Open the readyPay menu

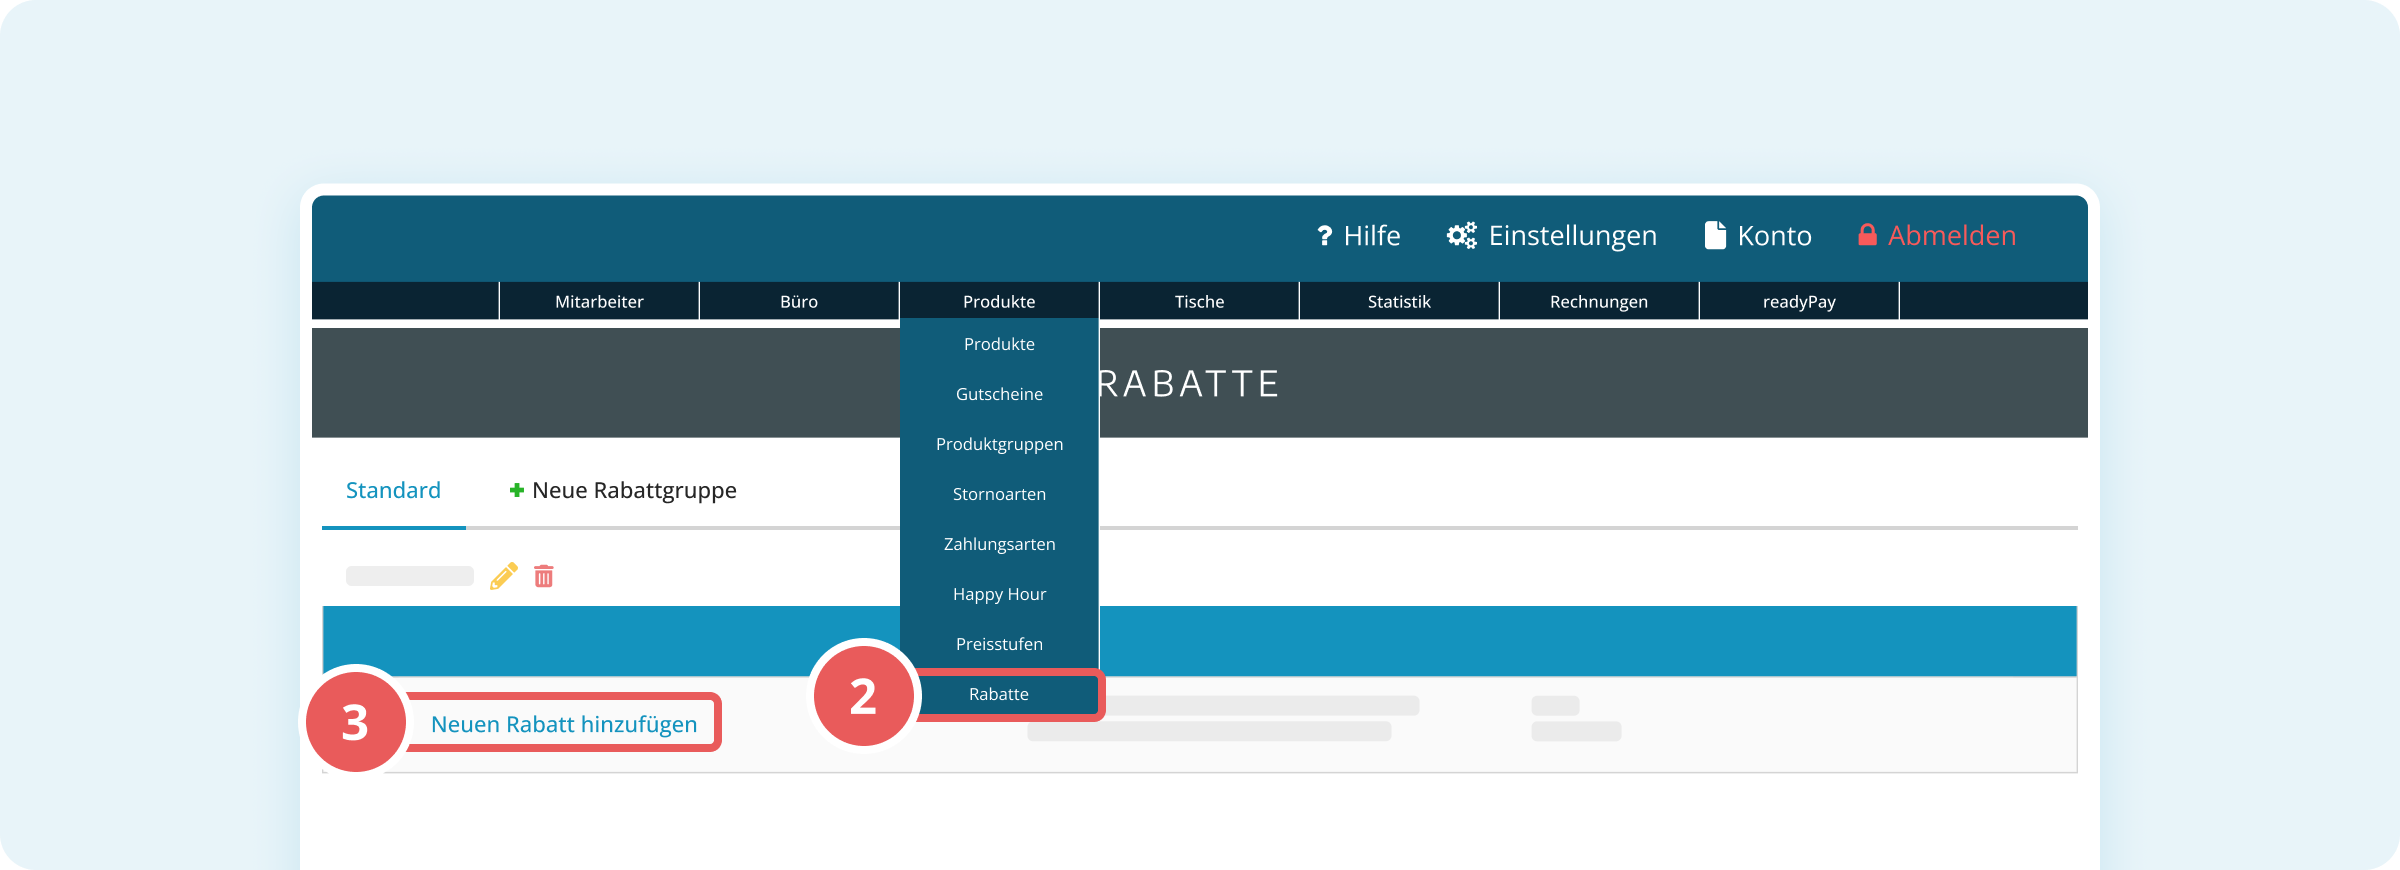(1799, 301)
